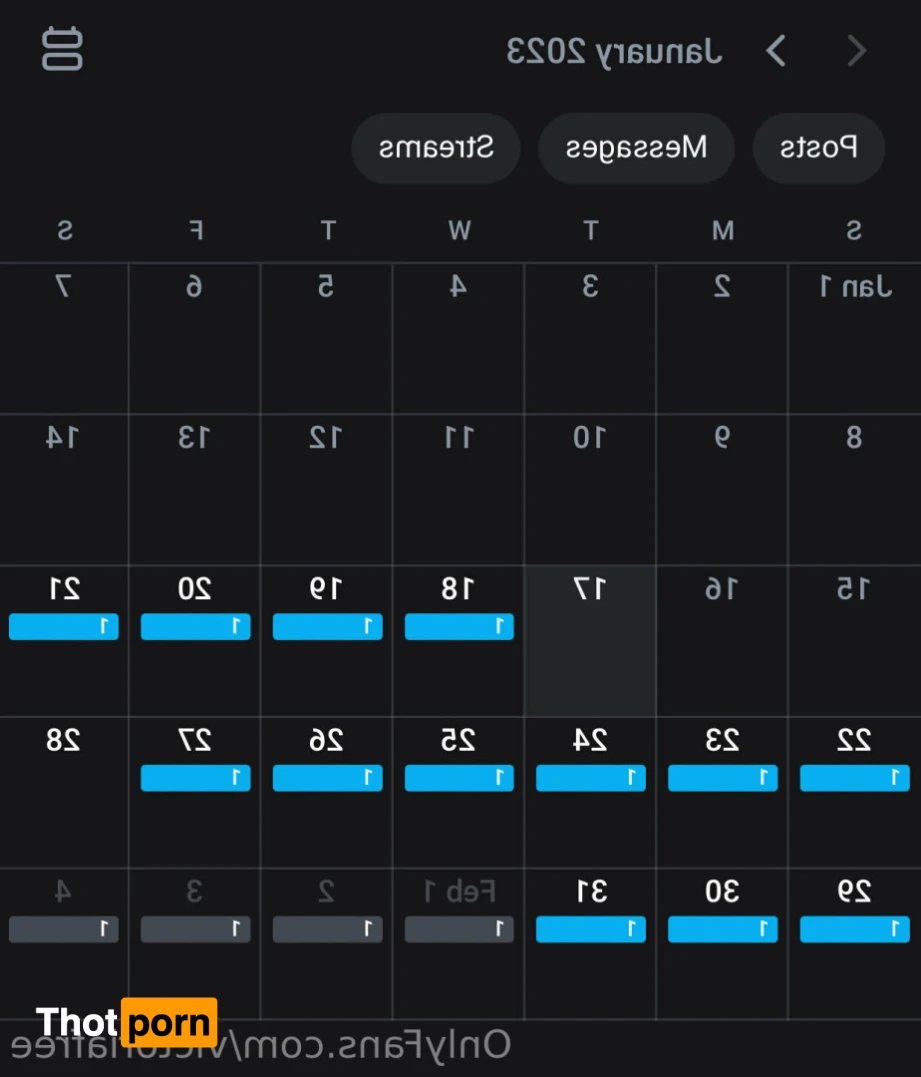Select the highlighted day 17 cell
Screen dimensions: 921x1077
pyautogui.click(x=590, y=640)
